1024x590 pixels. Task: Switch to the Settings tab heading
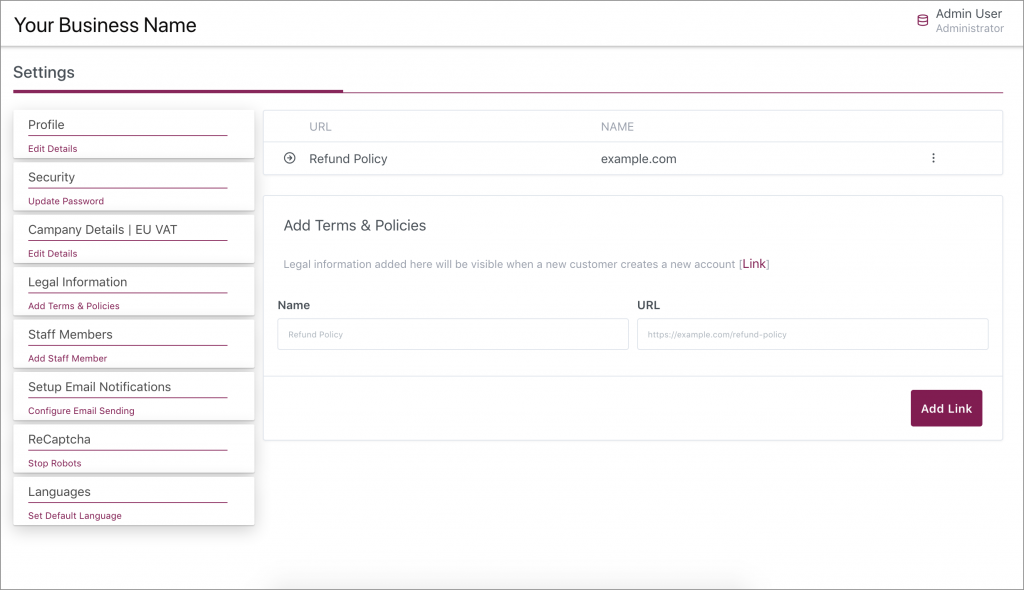pyautogui.click(x=44, y=73)
